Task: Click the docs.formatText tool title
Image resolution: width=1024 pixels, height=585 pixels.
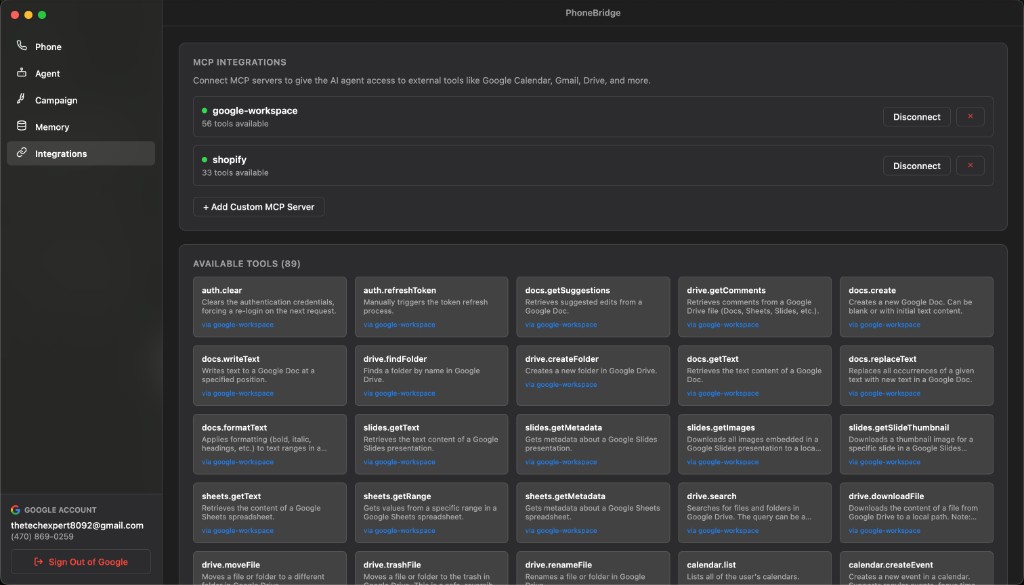Action: click(x=234, y=428)
